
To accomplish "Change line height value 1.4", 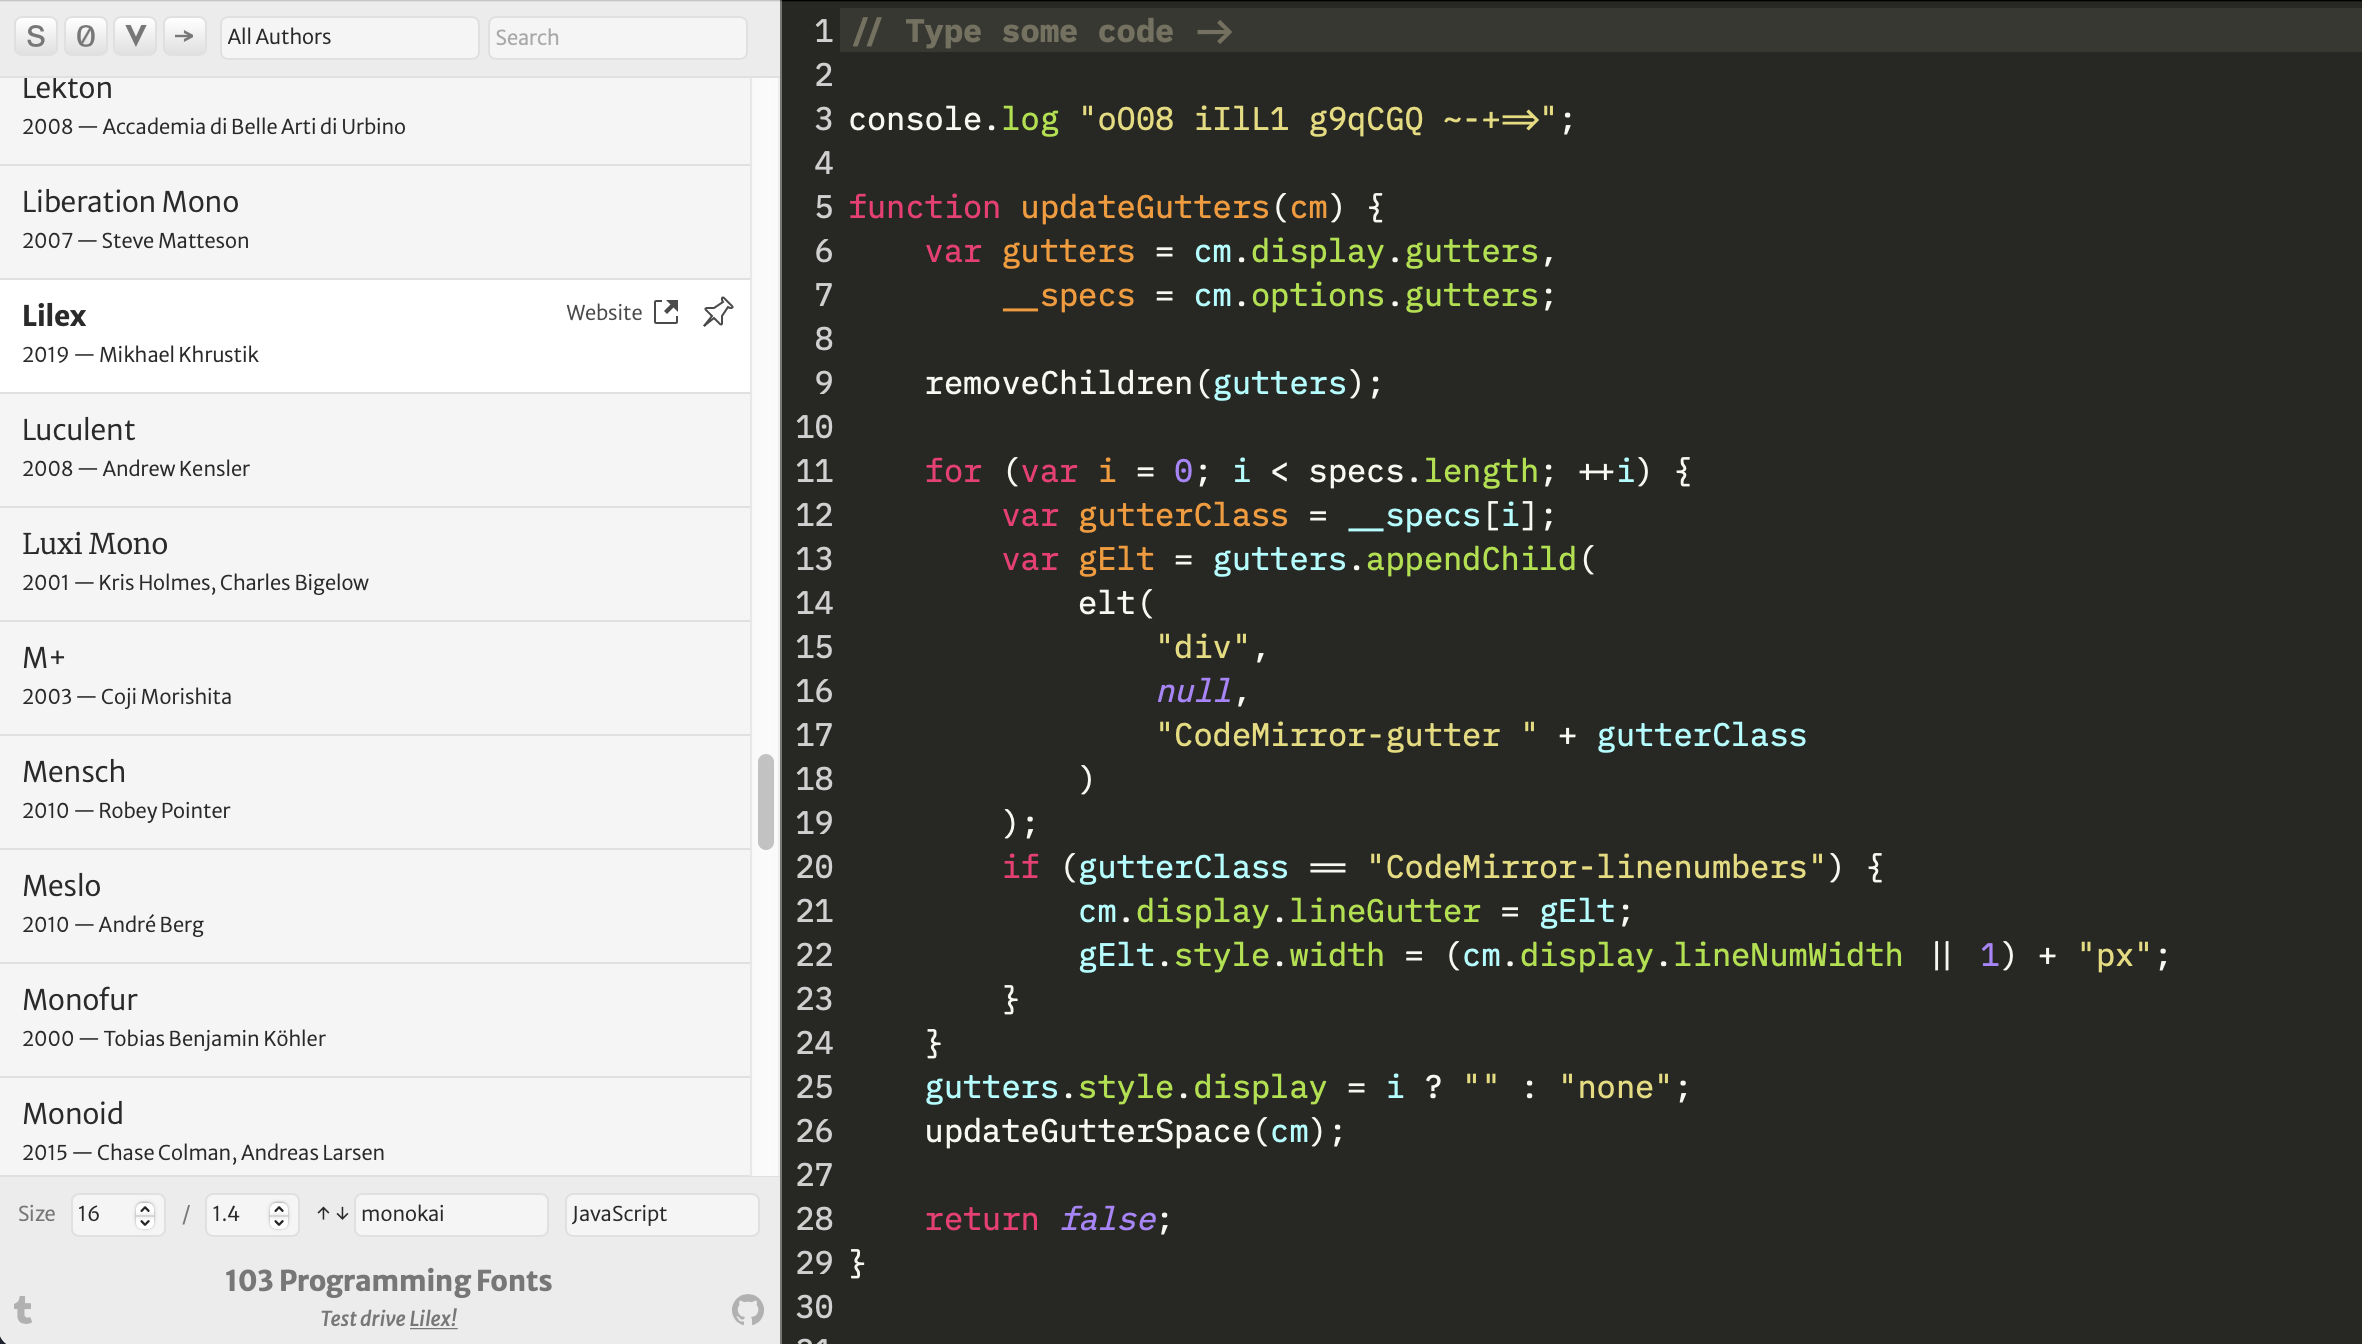I will [x=240, y=1213].
